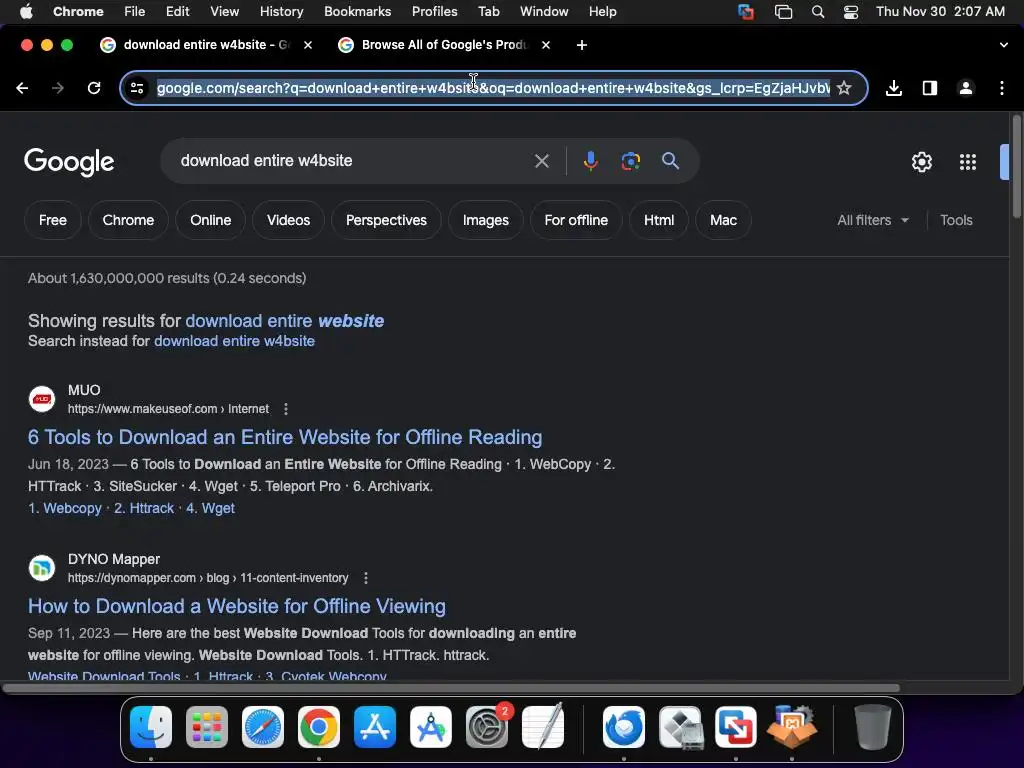
Task: Open Control Center in menu bar
Action: tap(851, 12)
